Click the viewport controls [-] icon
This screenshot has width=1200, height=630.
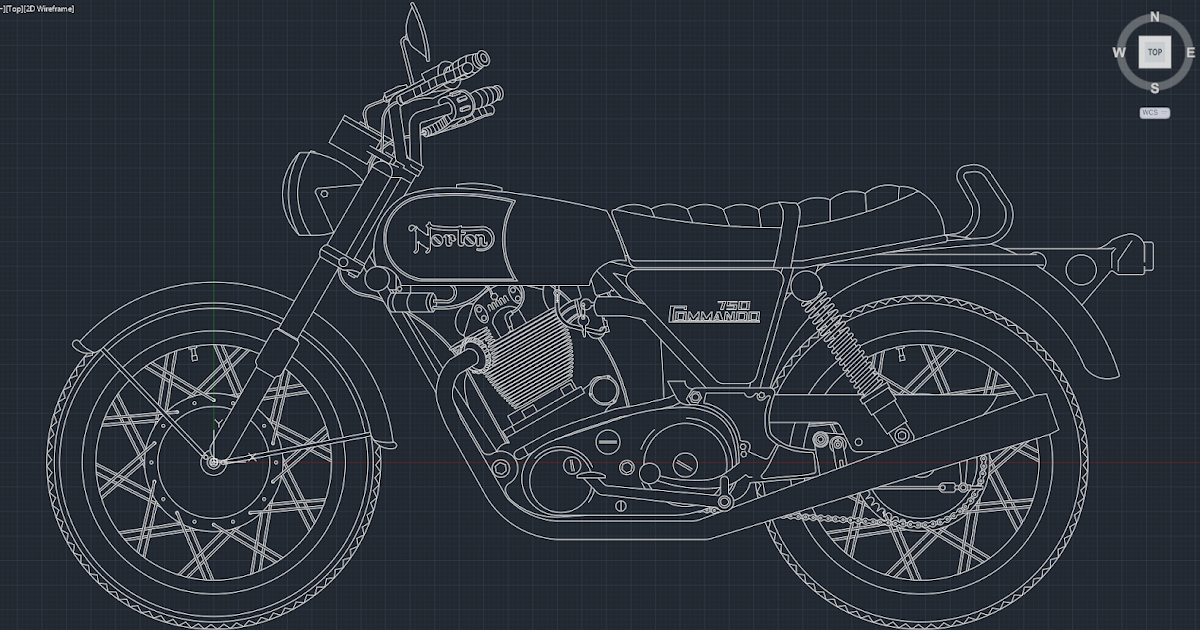2,8
